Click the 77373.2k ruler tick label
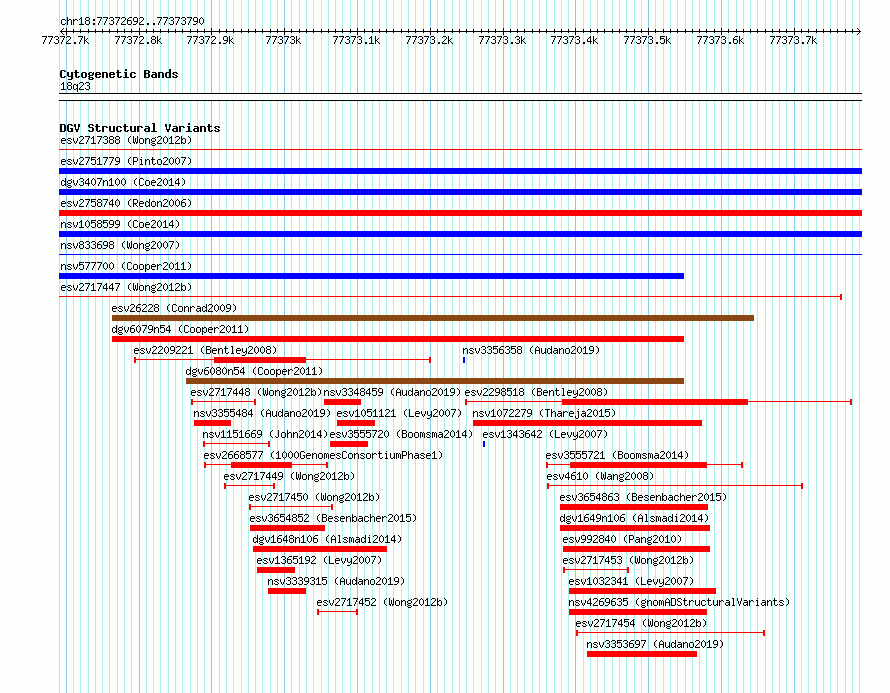 (x=429, y=40)
